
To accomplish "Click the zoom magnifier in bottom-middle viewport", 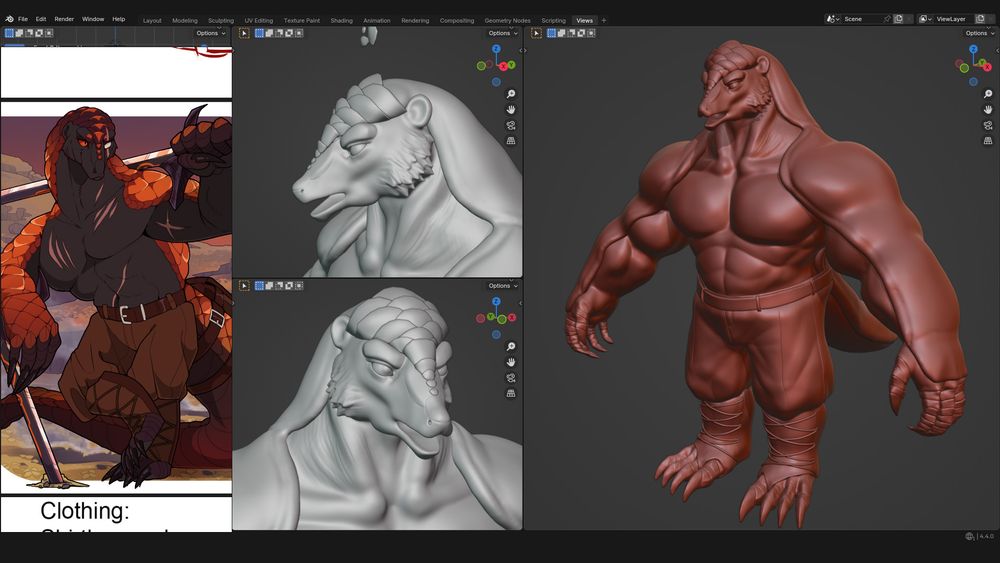I will coord(511,346).
